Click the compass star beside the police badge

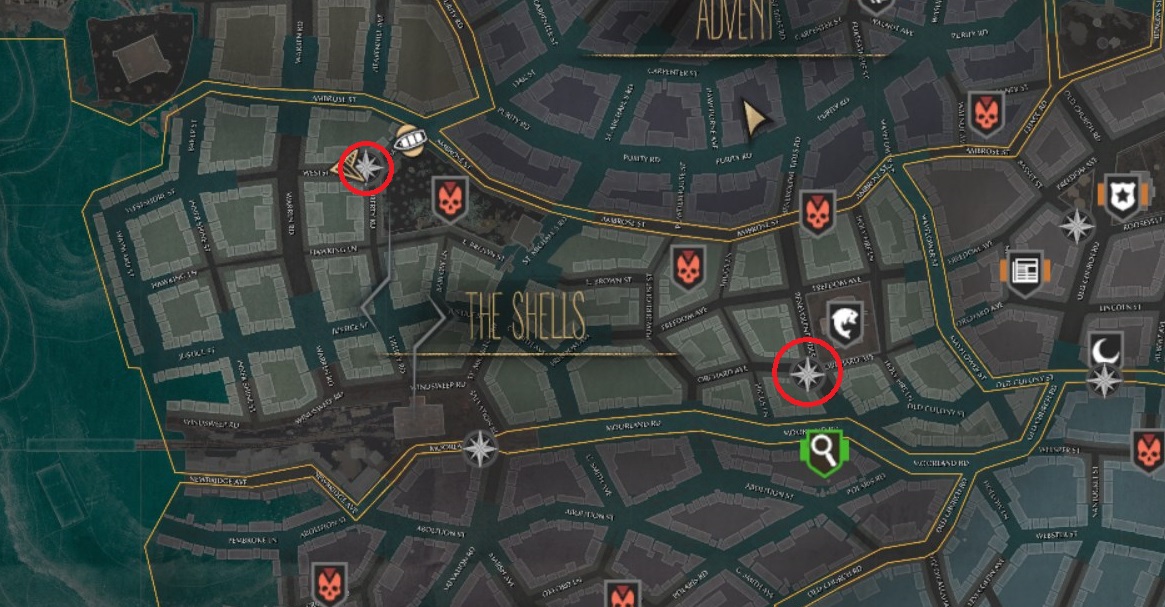click(x=1077, y=227)
